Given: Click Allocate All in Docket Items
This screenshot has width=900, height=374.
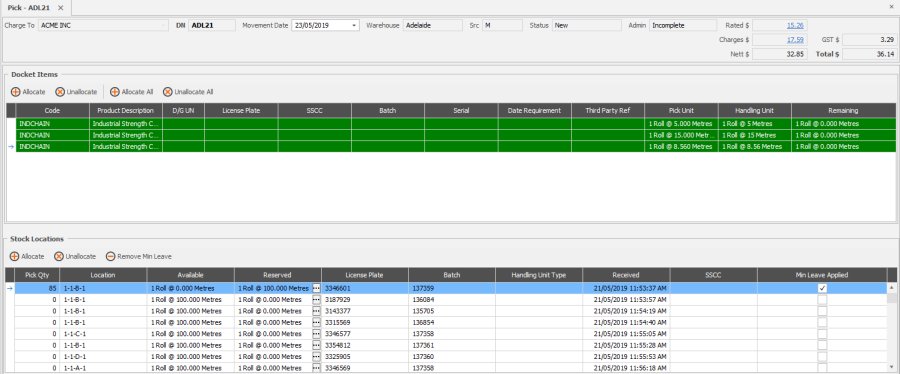Looking at the screenshot, I should 131,92.
